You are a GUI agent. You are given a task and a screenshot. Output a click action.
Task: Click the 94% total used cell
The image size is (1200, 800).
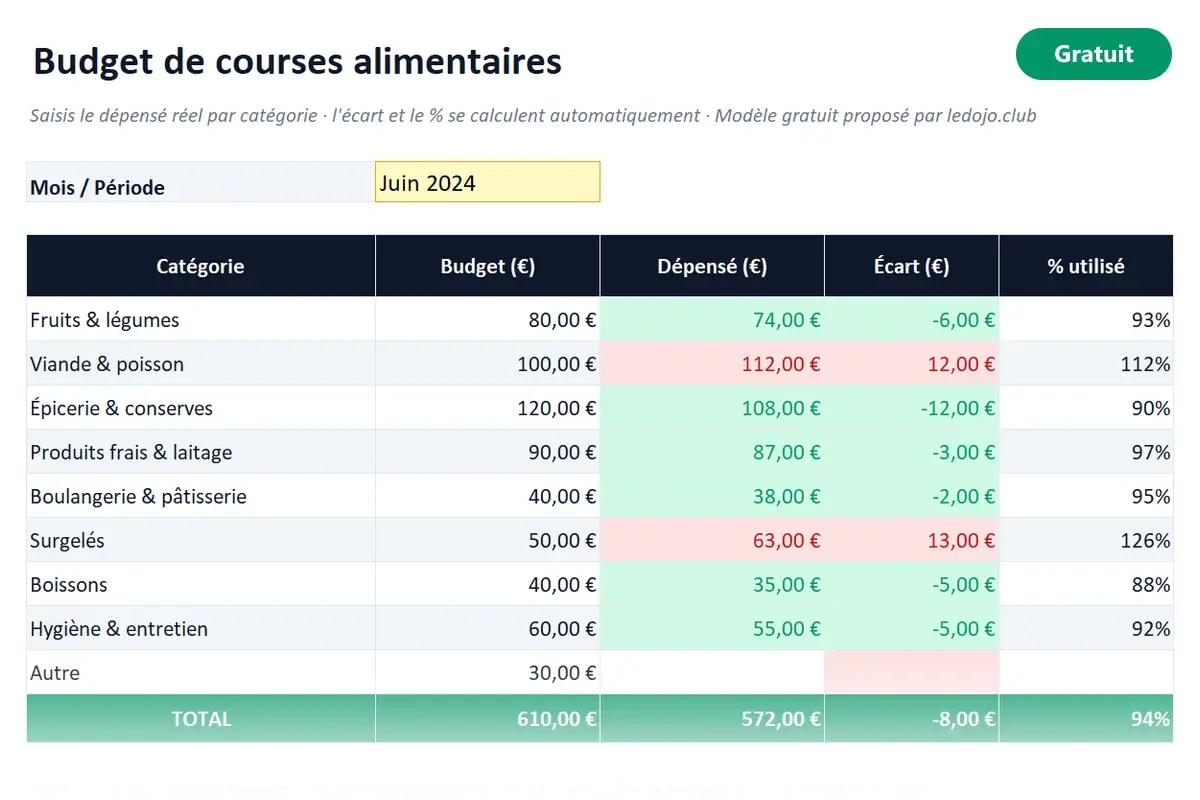1086,718
